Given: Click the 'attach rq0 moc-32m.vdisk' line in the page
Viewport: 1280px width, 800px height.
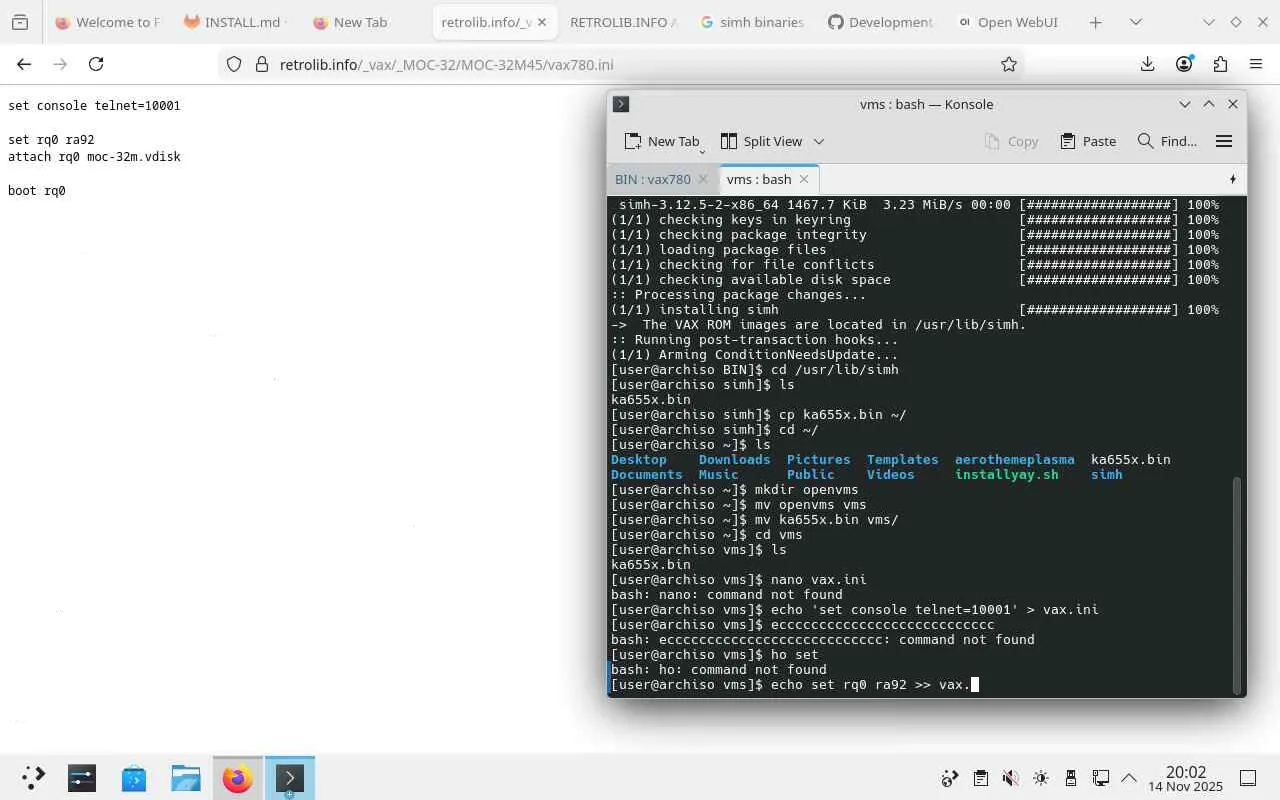Looking at the screenshot, I should point(94,157).
